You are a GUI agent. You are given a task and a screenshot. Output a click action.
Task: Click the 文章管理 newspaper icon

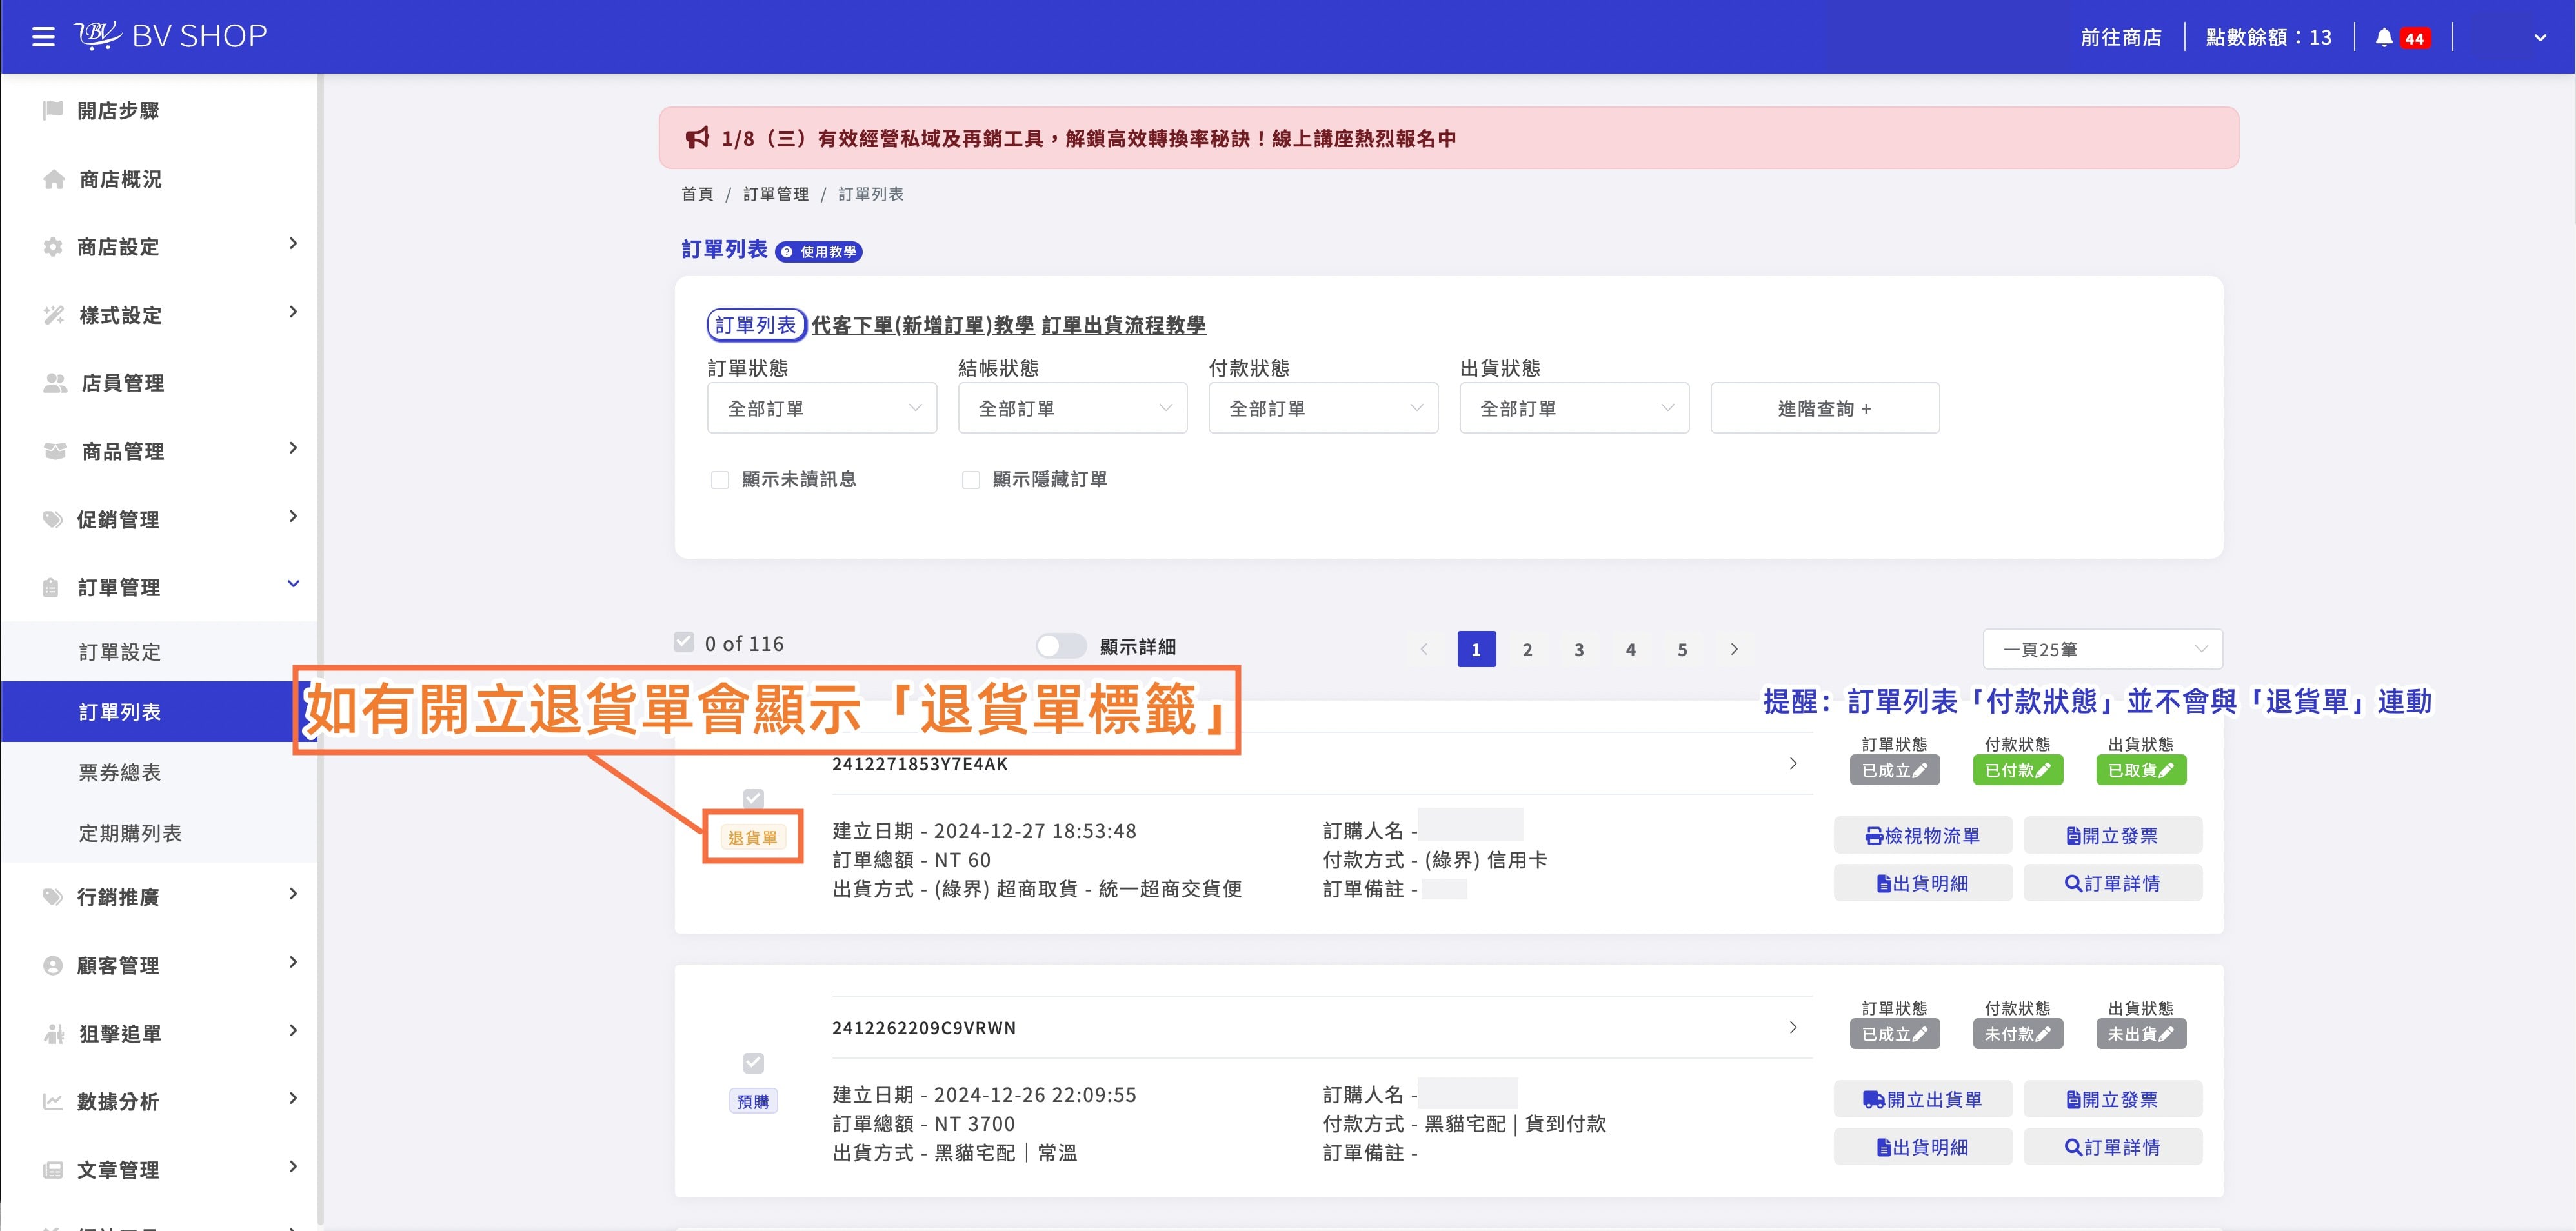coord(53,1169)
